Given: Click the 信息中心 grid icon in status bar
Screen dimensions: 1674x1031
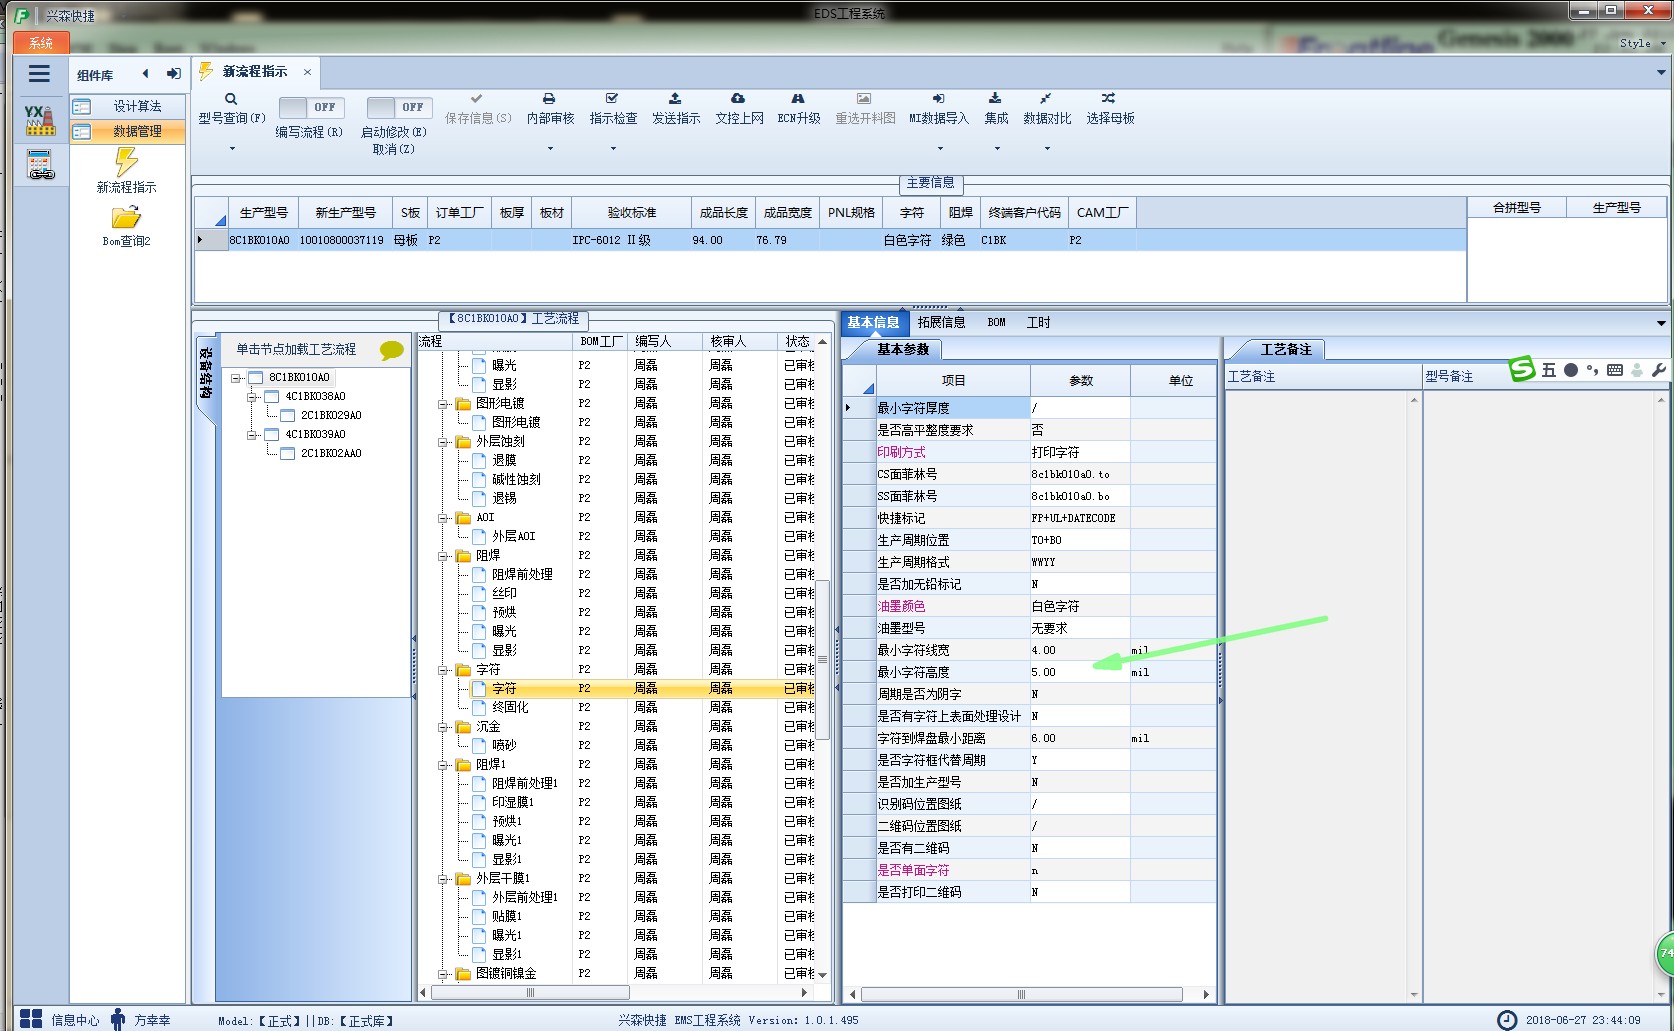Looking at the screenshot, I should point(31,1019).
